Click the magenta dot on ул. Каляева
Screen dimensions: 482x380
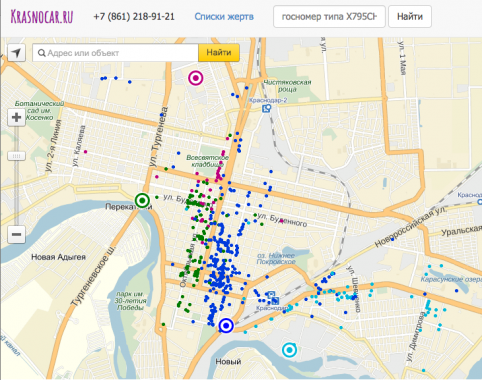tap(86, 152)
